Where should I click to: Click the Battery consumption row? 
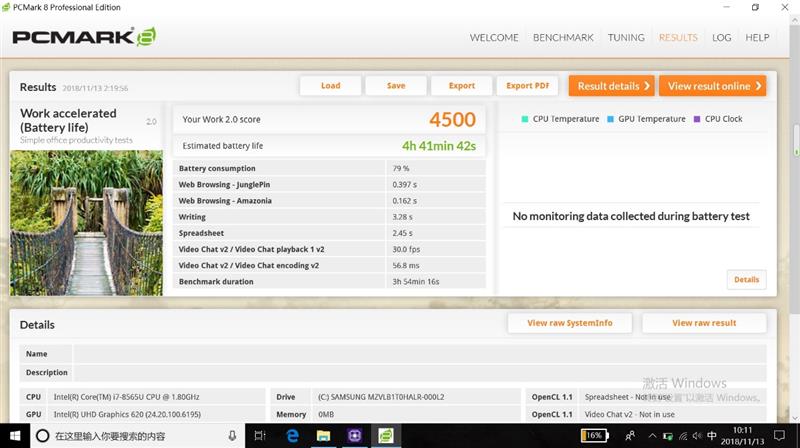[330, 168]
